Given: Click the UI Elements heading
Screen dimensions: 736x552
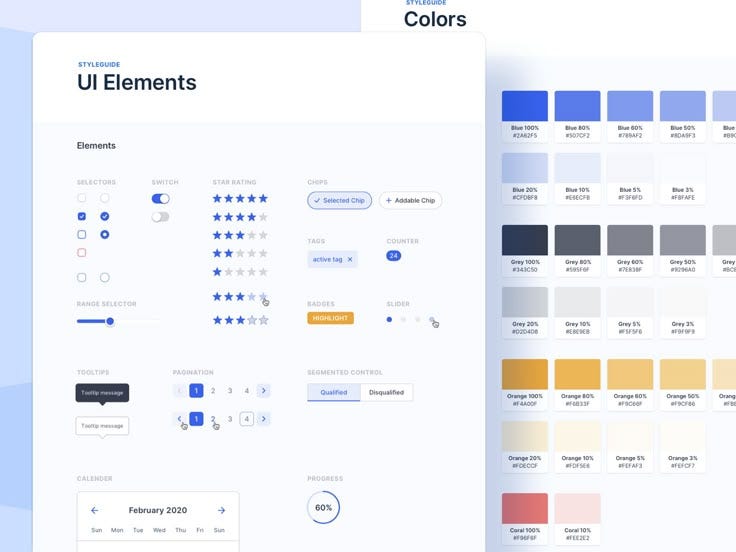Looking at the screenshot, I should tap(137, 83).
